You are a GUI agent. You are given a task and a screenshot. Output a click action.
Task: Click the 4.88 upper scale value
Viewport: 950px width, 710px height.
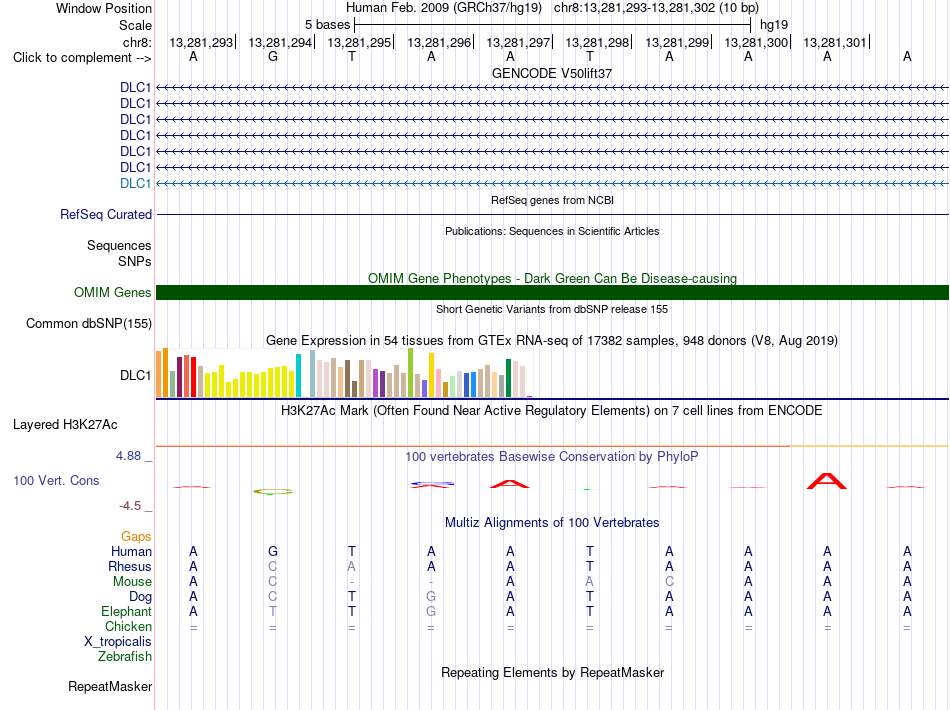[x=128, y=456]
